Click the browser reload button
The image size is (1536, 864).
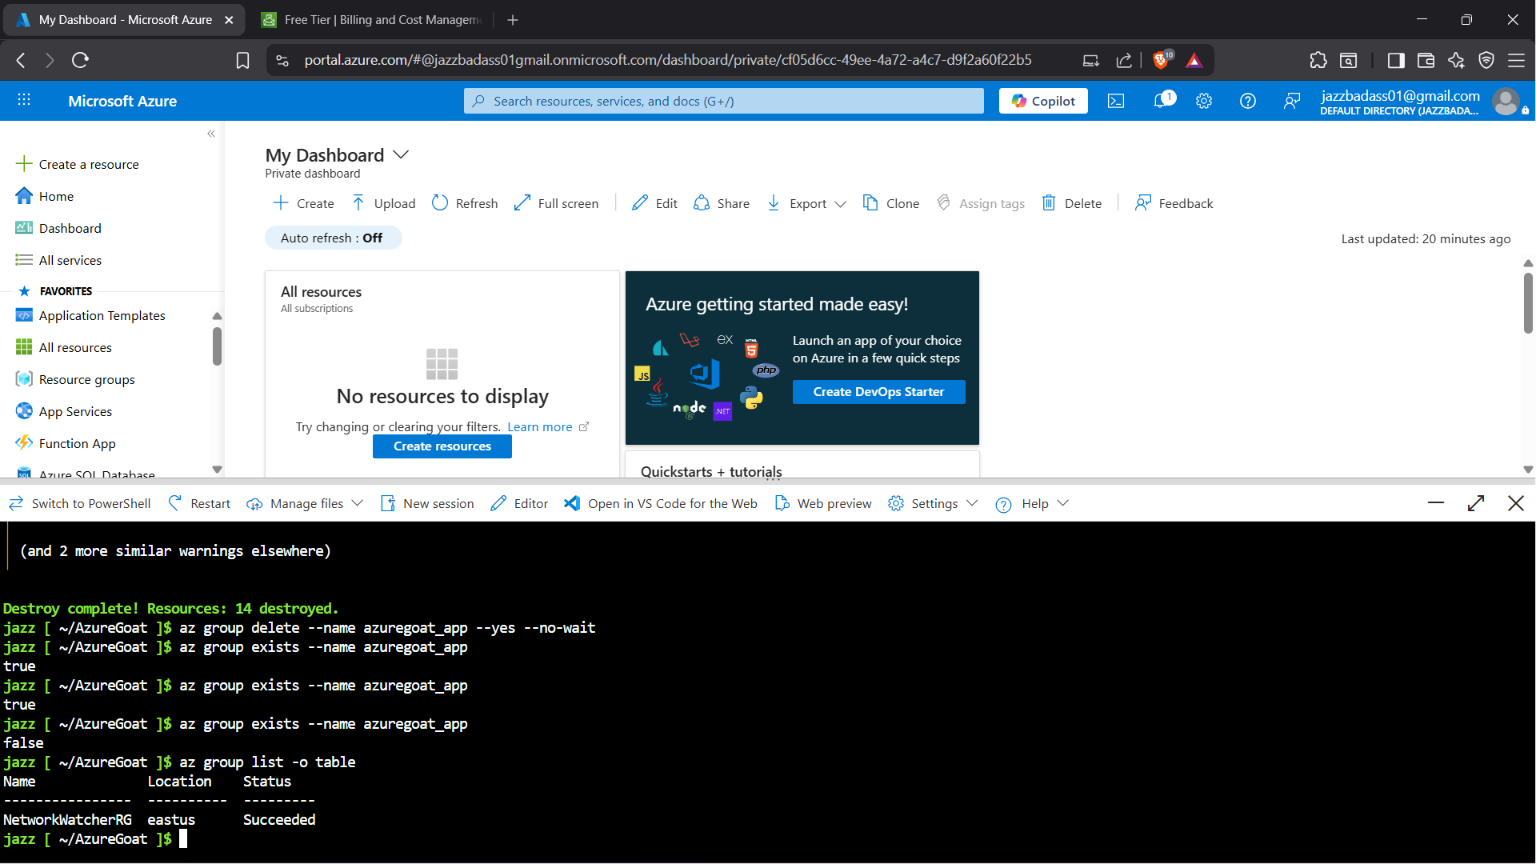(x=81, y=60)
